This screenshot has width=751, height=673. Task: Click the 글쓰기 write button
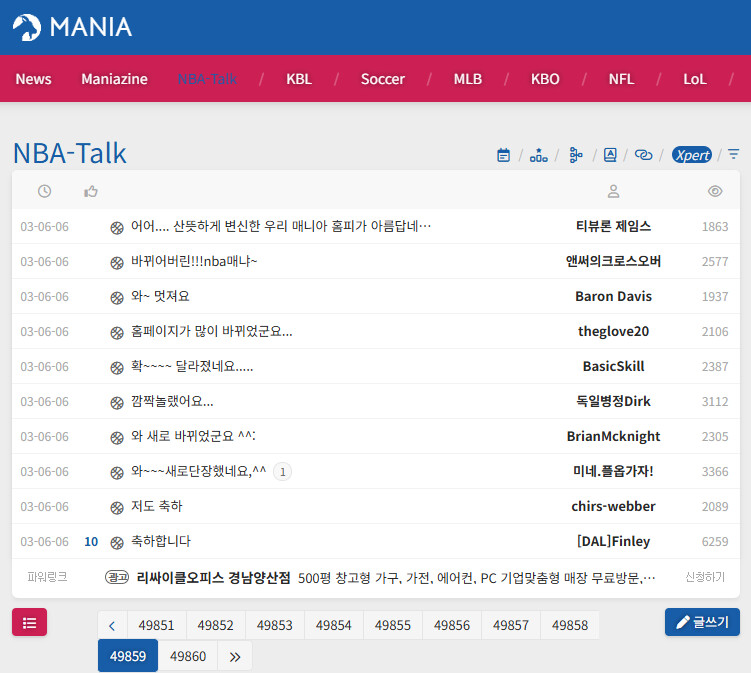coord(702,622)
